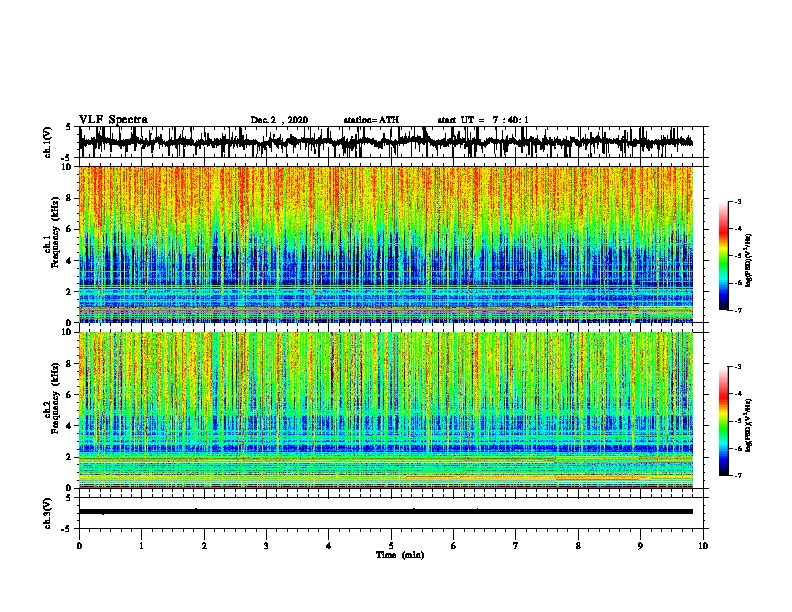Click inside the ch.1 spectrogram panel
792x612 pixels.
(x=386, y=244)
